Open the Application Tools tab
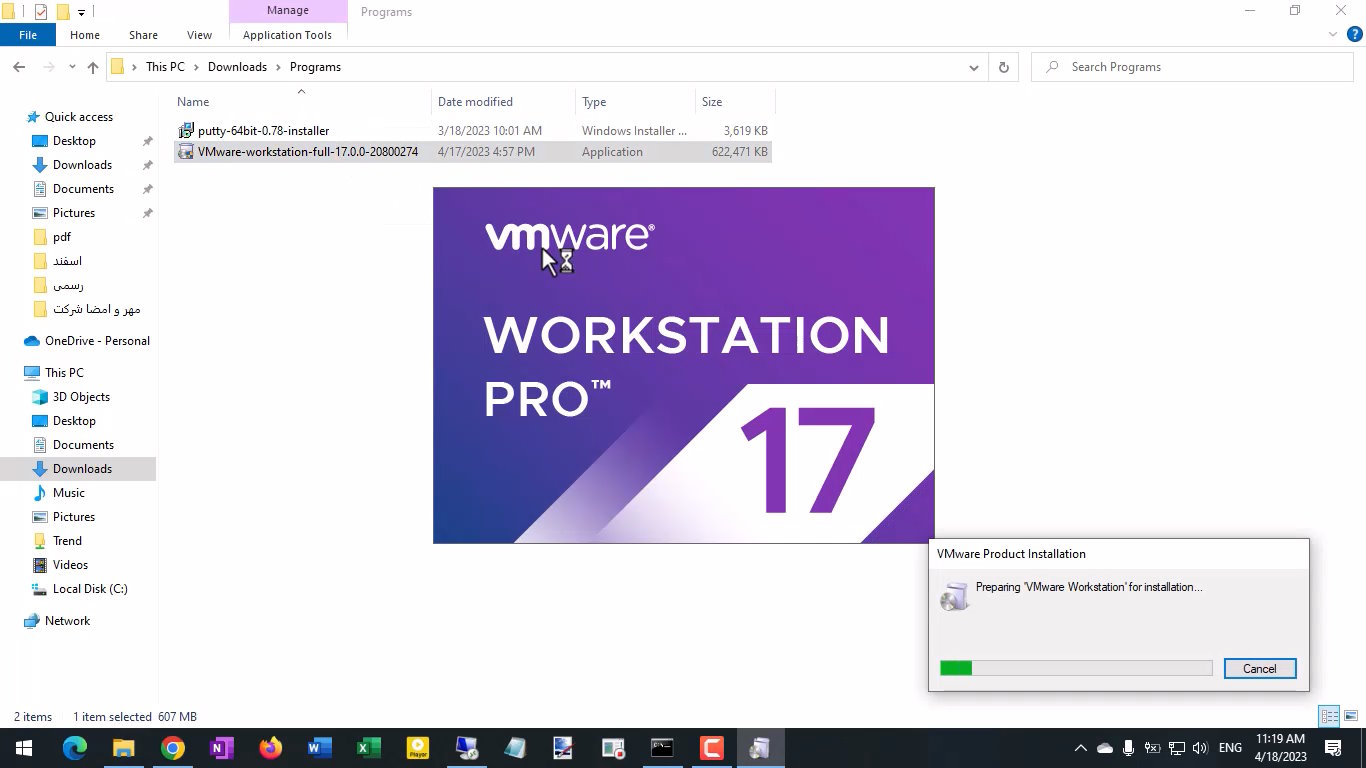 287,35
